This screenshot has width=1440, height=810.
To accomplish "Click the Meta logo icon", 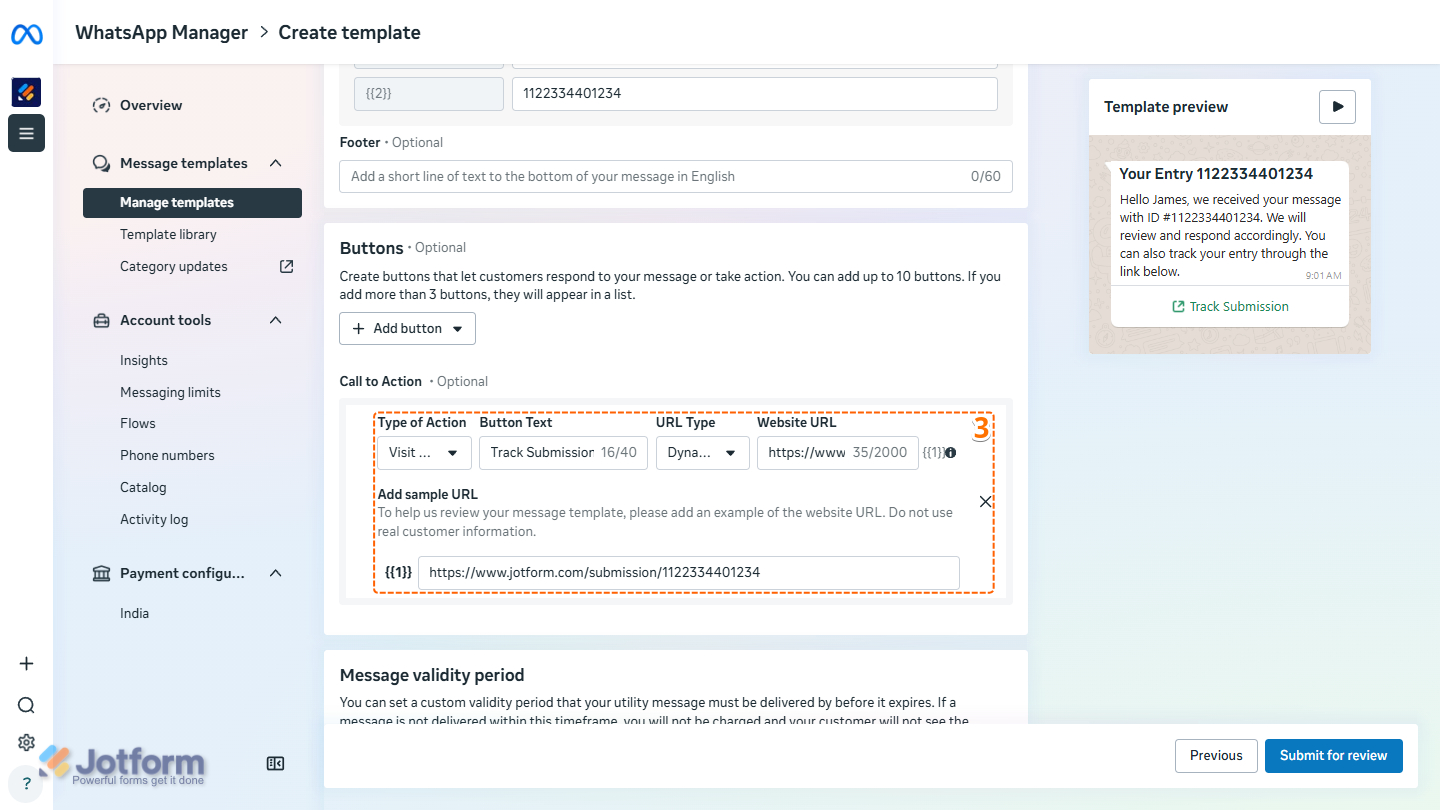I will click(x=26, y=34).
